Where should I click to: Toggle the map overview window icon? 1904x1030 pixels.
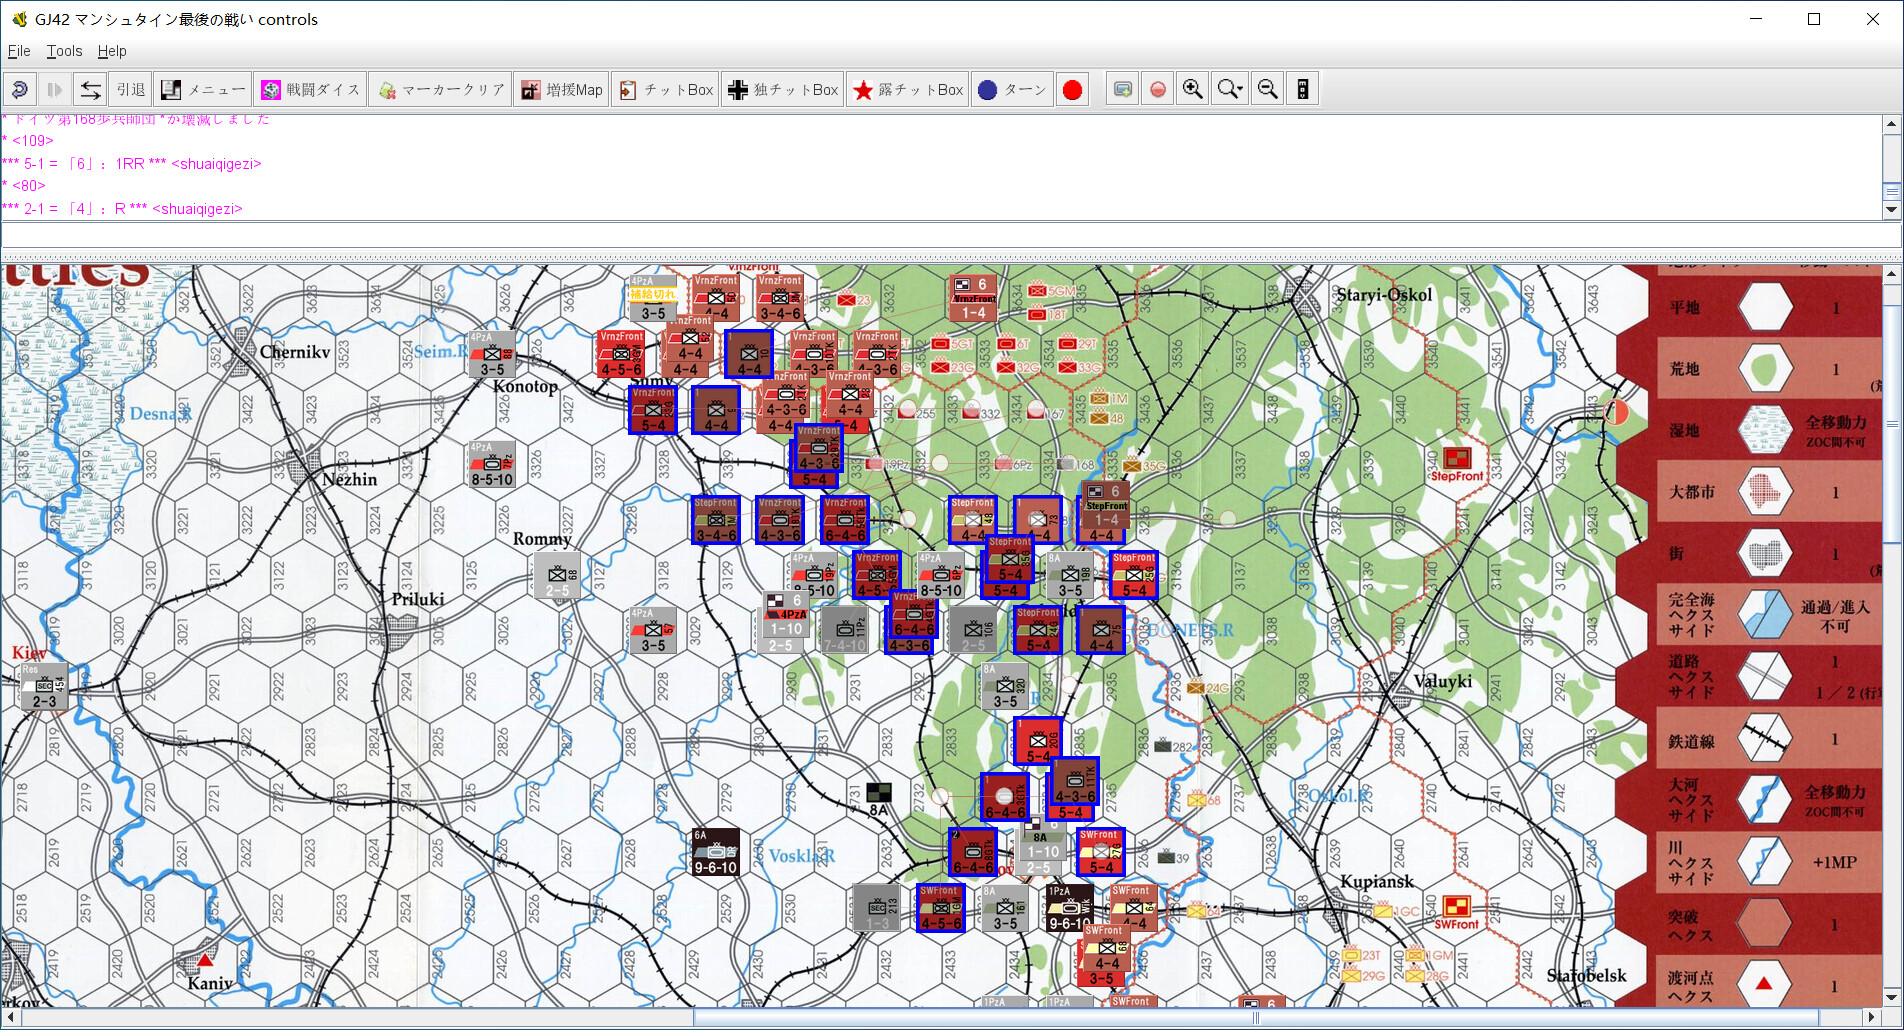pos(1122,90)
